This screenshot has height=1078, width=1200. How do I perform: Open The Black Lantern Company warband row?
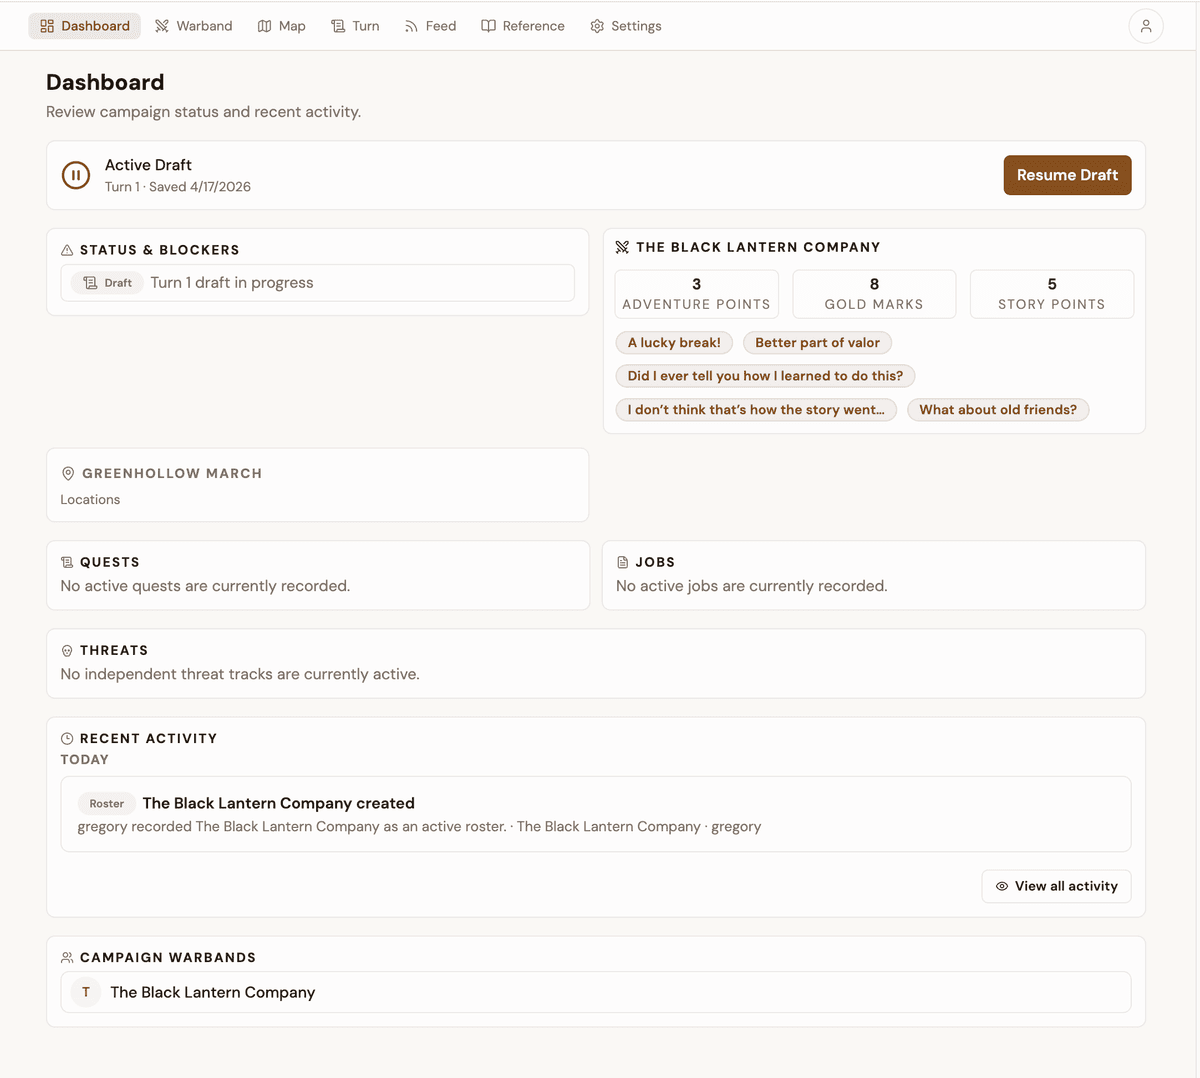[596, 992]
